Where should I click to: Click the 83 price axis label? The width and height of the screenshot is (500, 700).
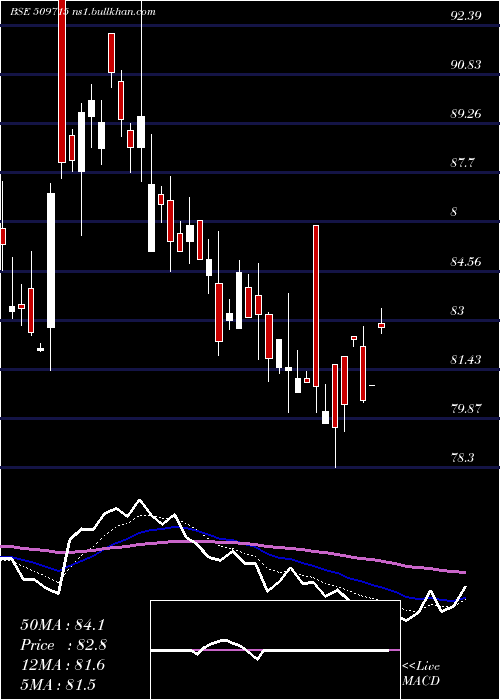coord(457,310)
